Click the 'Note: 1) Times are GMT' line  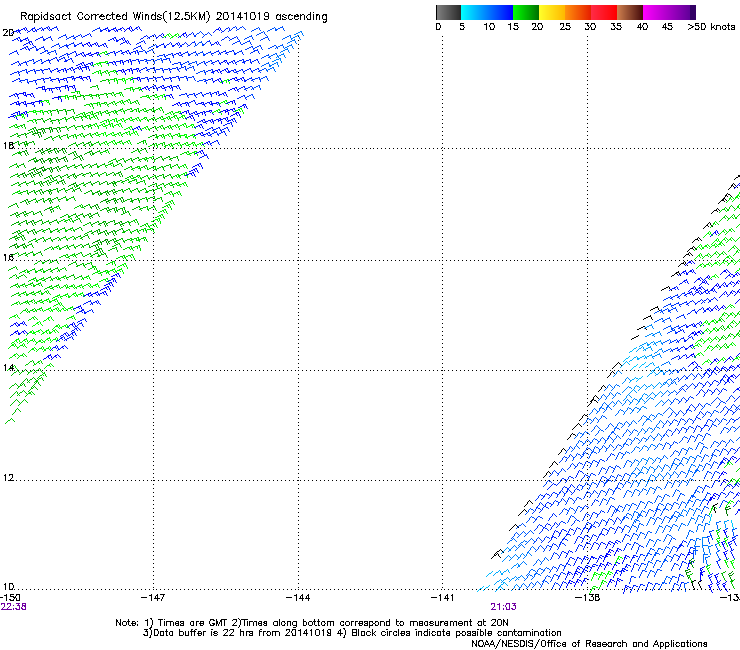[x=312, y=623]
